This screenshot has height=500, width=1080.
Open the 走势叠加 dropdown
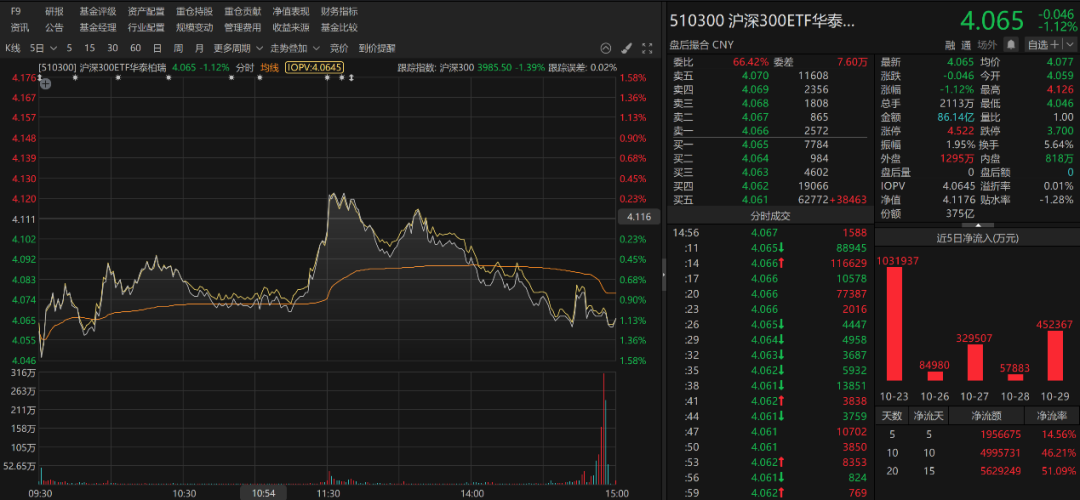[x=294, y=48]
